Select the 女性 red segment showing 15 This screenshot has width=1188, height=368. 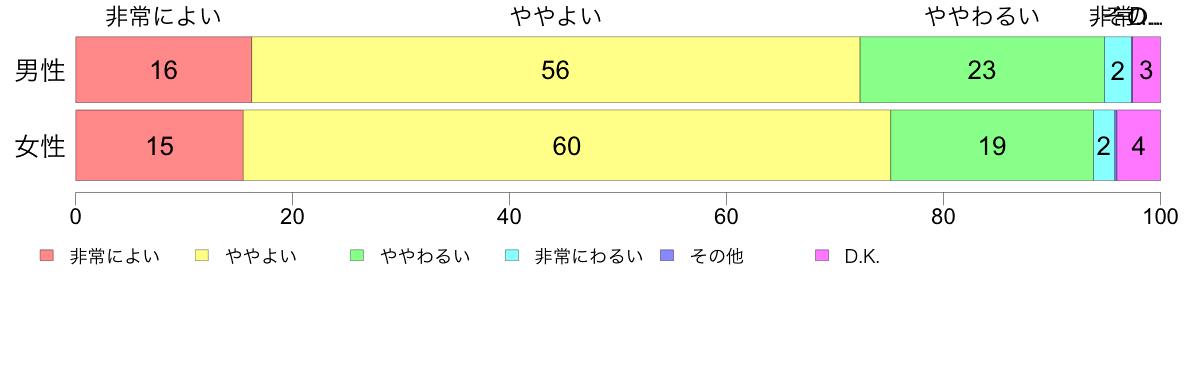tap(160, 145)
